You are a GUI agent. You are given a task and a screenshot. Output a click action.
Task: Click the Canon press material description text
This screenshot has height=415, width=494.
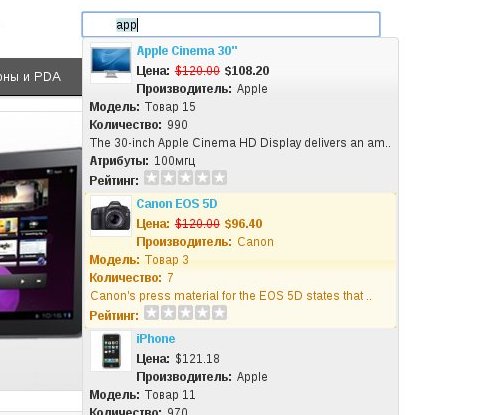[231, 296]
